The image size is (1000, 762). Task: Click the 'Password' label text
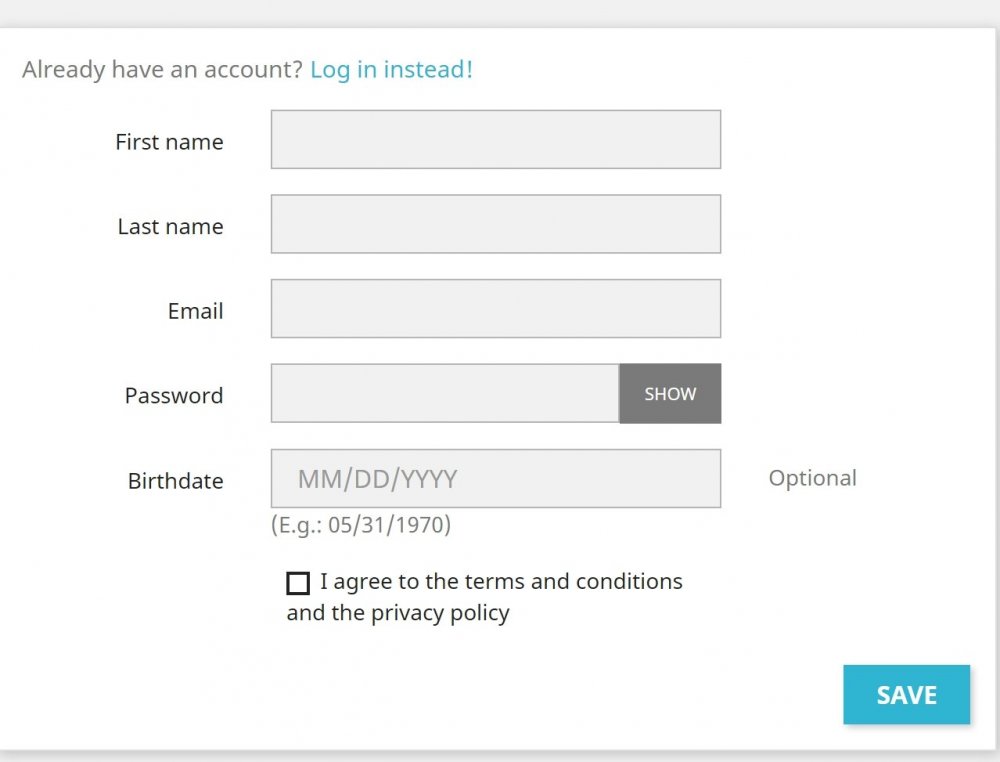pos(174,396)
